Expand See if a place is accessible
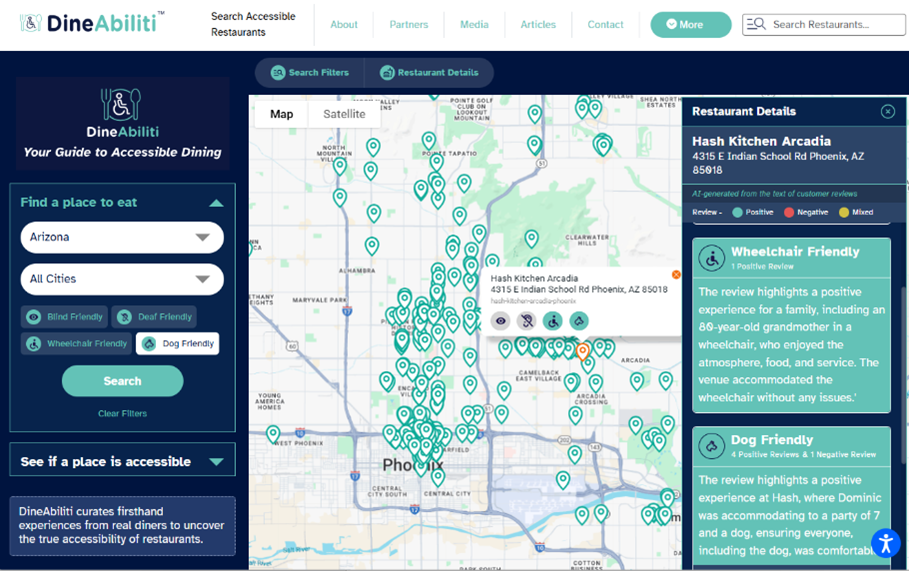This screenshot has height=571, width=909. [x=122, y=461]
